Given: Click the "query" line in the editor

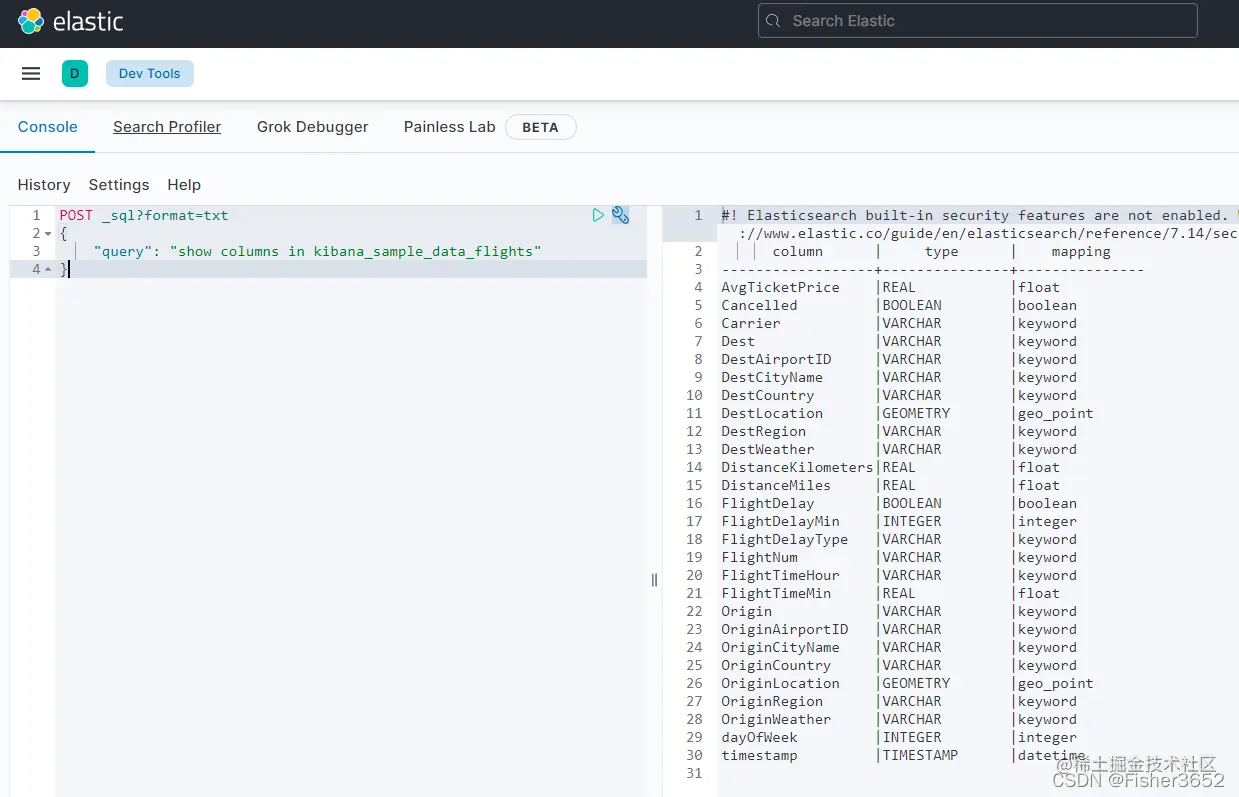Looking at the screenshot, I should click(317, 251).
